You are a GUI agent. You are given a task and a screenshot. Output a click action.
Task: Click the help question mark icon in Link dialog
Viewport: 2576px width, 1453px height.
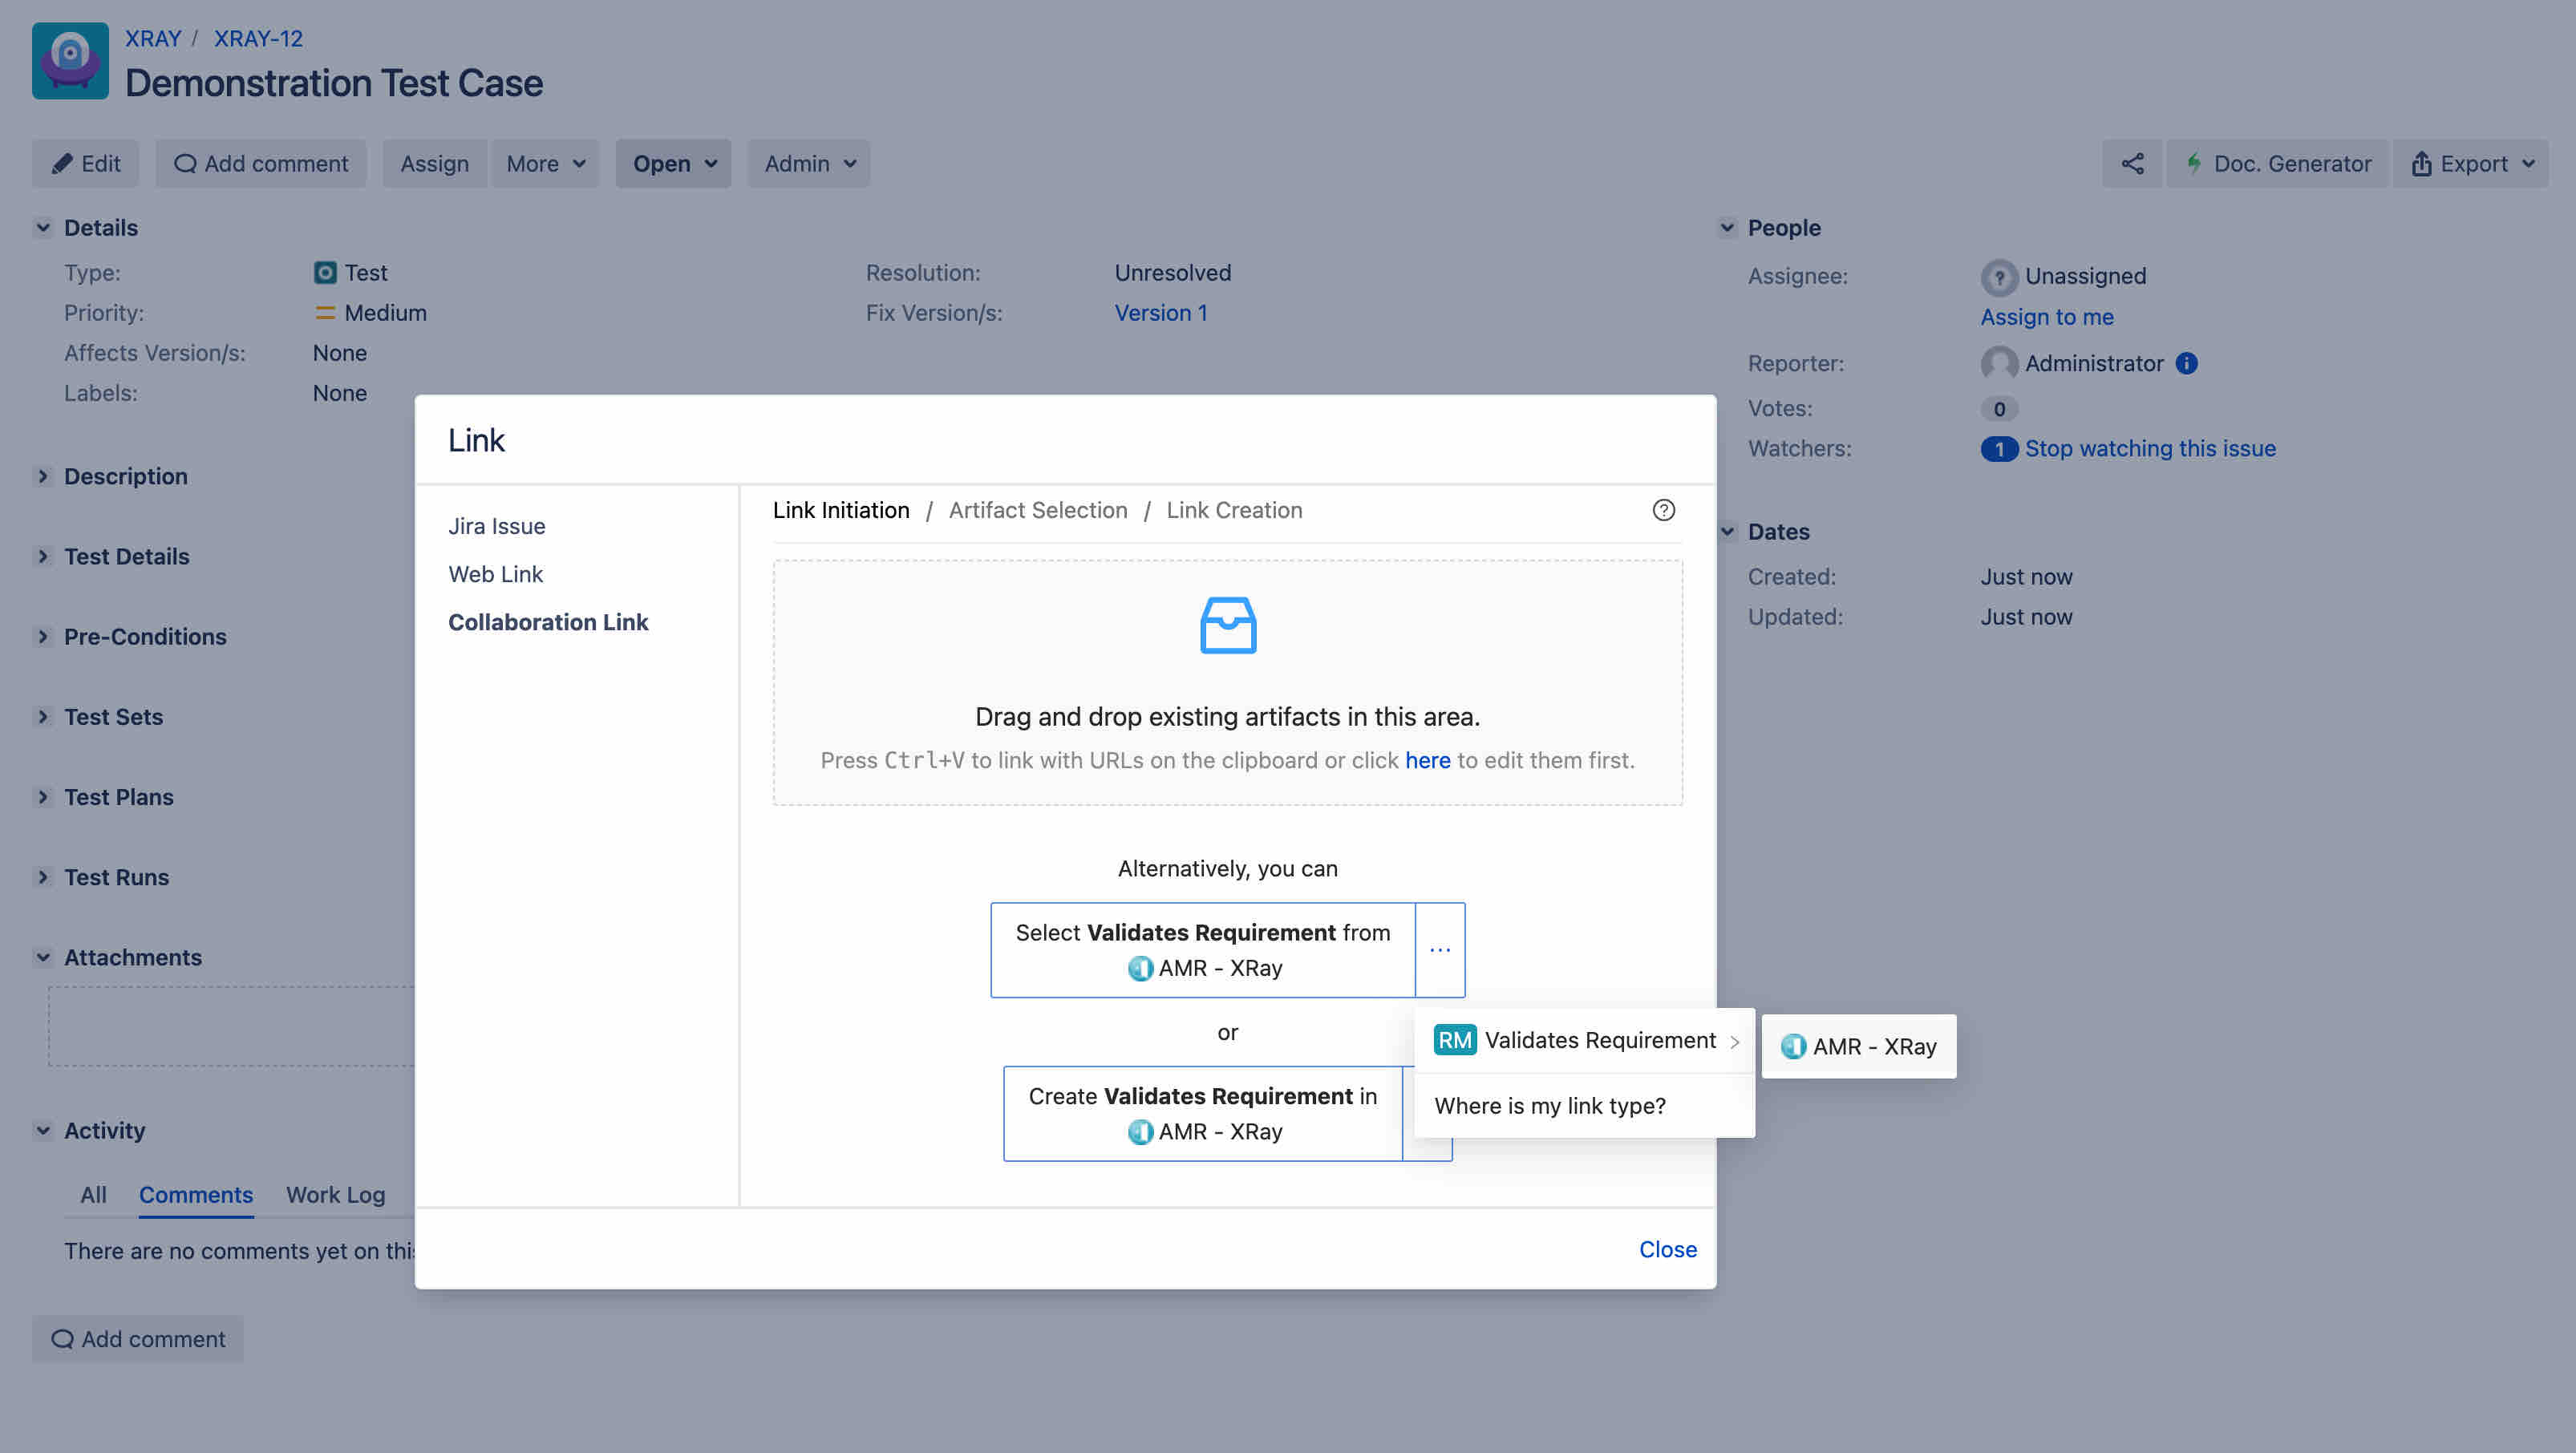click(1663, 510)
